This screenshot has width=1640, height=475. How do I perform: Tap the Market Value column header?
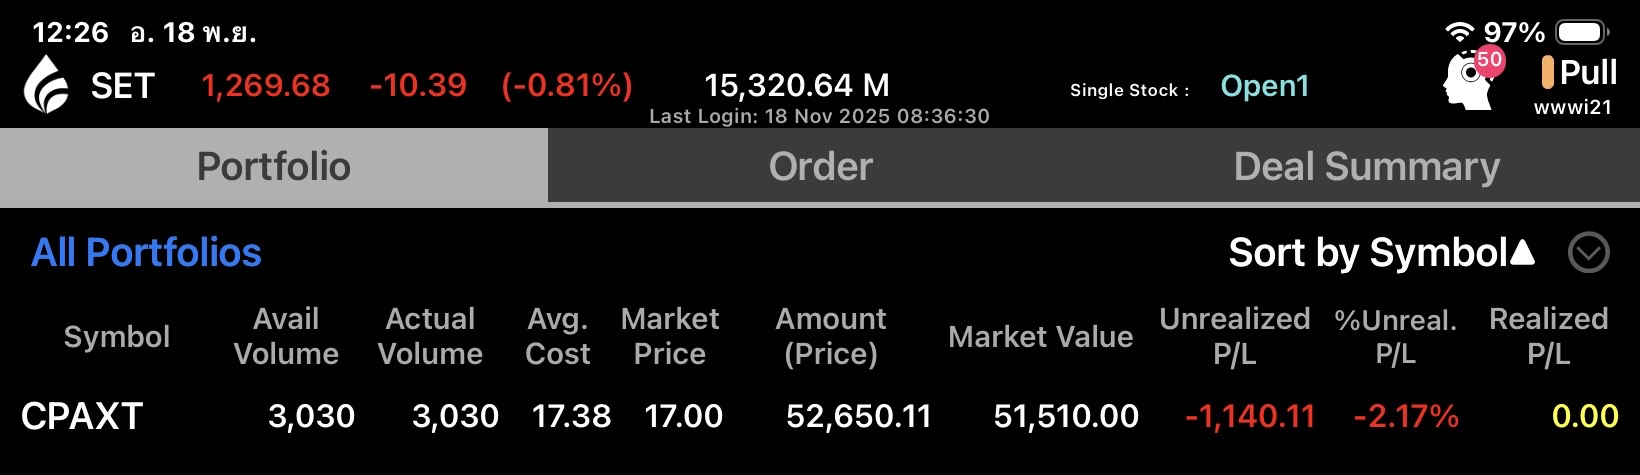pyautogui.click(x=1040, y=337)
